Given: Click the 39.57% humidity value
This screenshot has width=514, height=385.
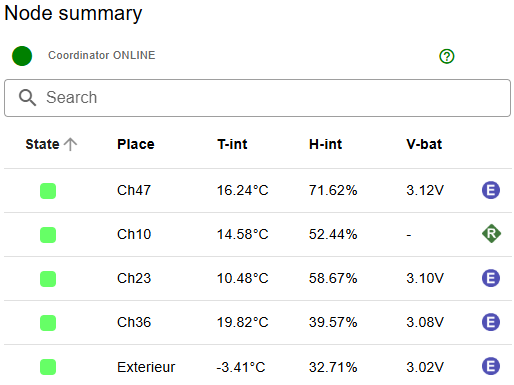Looking at the screenshot, I should tap(333, 322).
